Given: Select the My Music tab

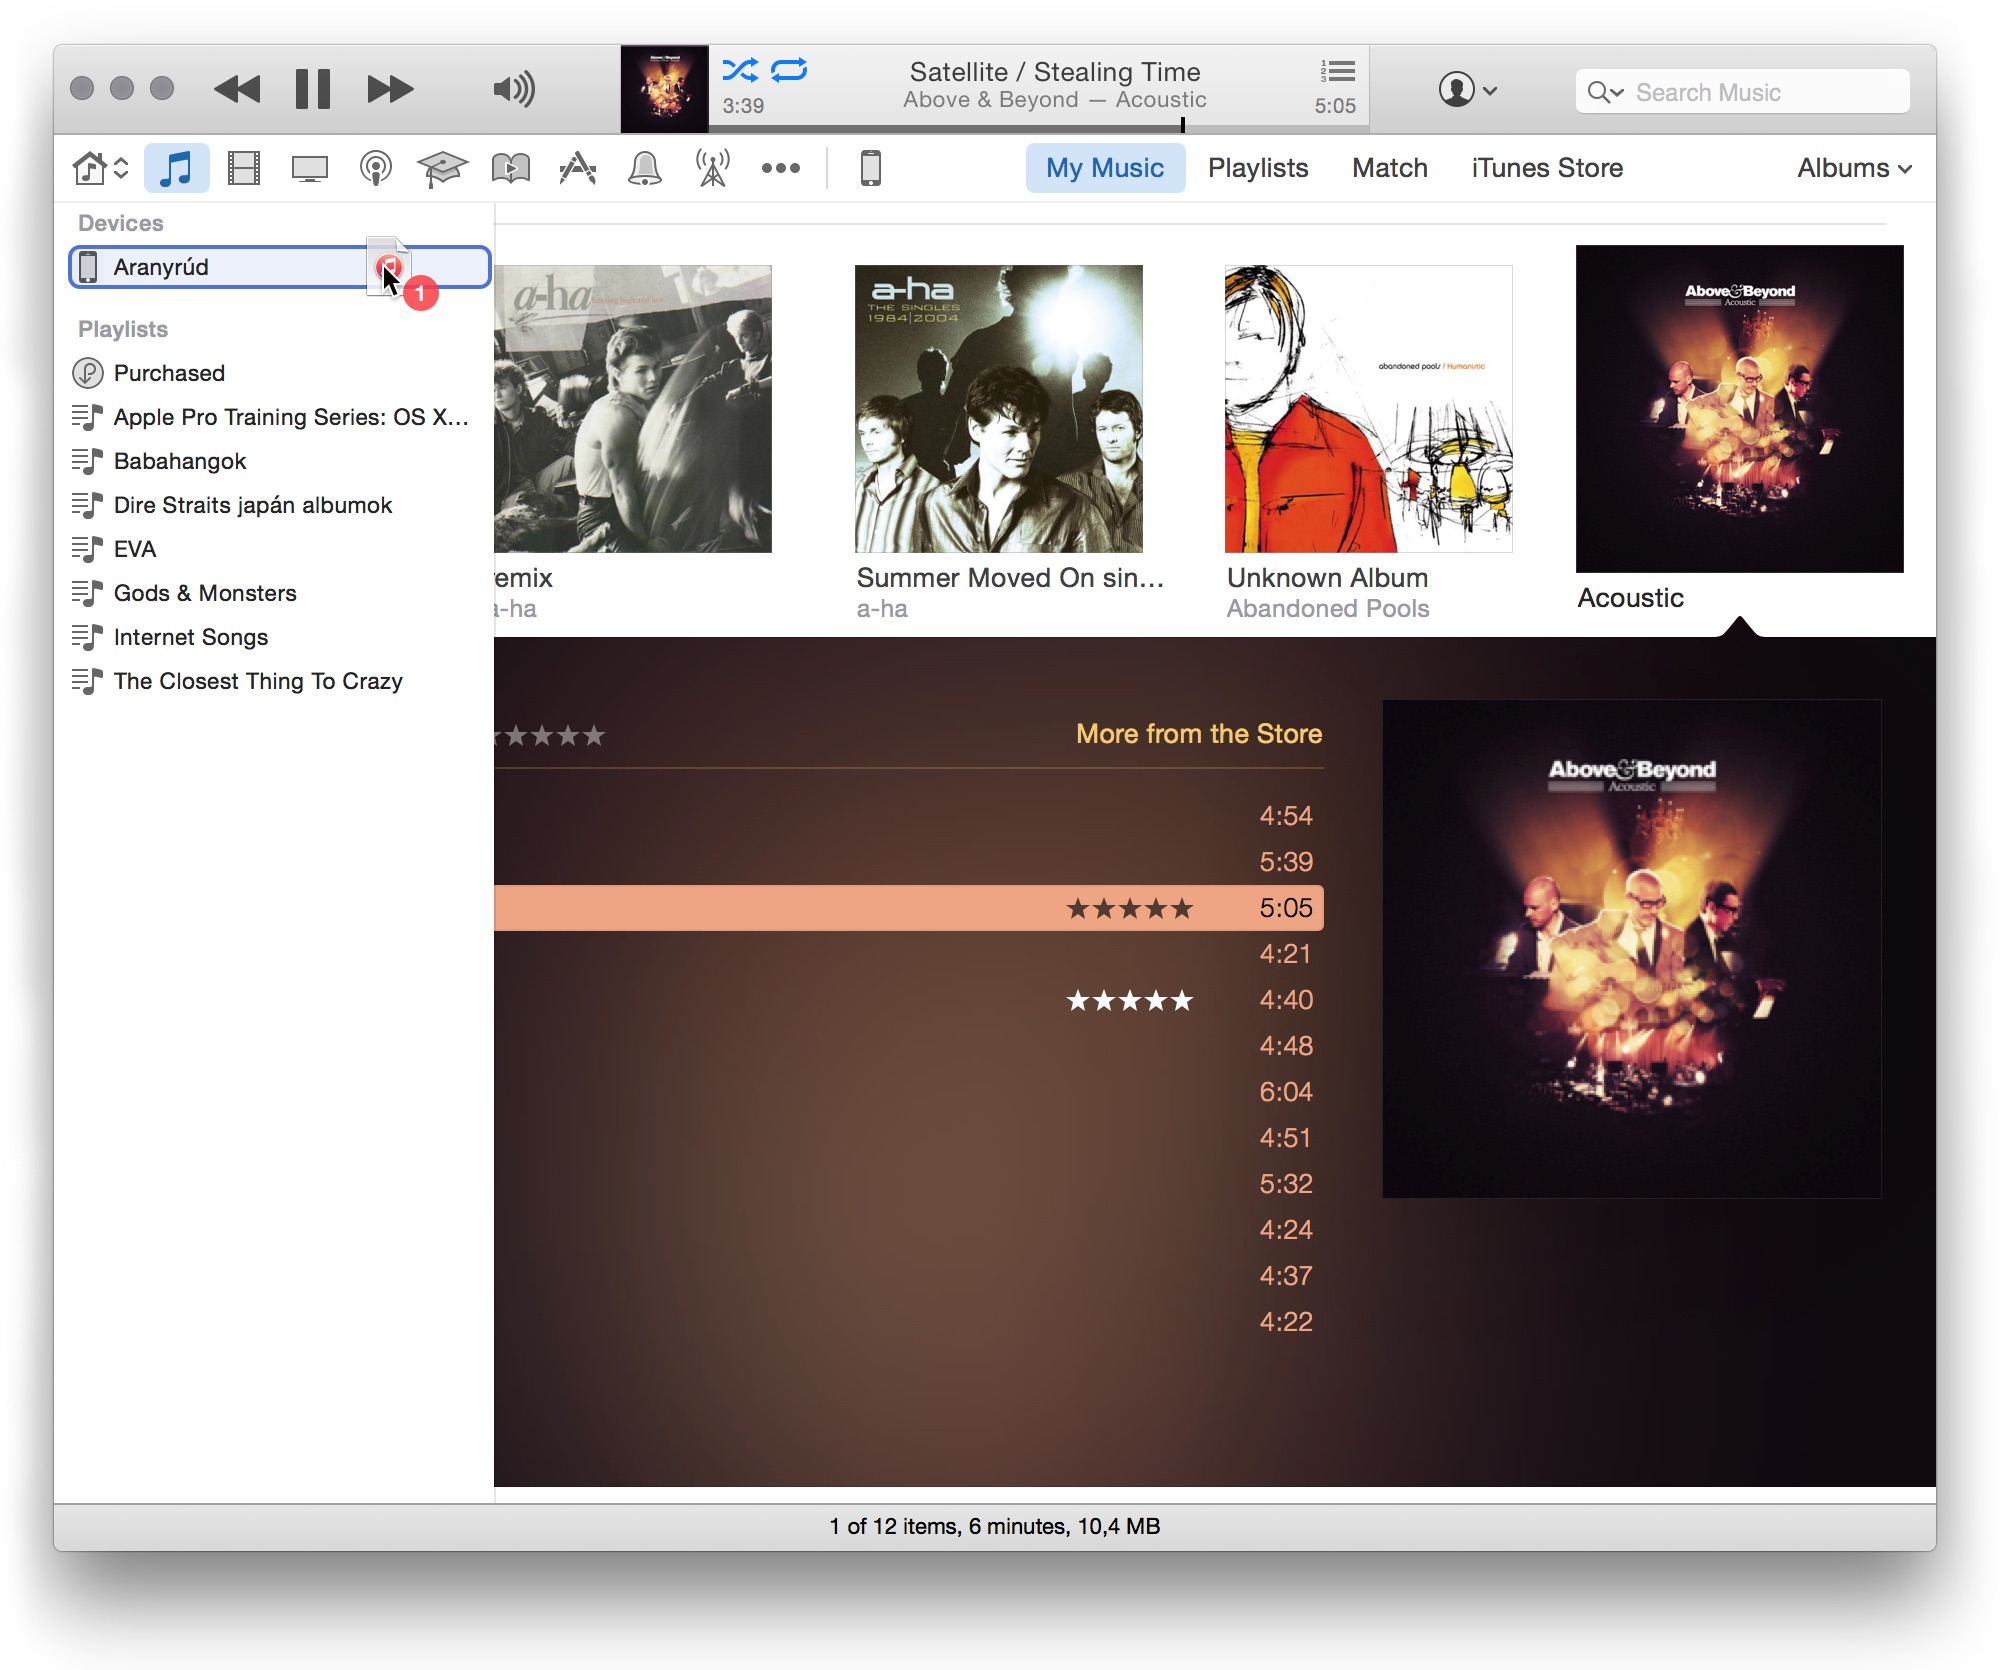Looking at the screenshot, I should [1105, 168].
